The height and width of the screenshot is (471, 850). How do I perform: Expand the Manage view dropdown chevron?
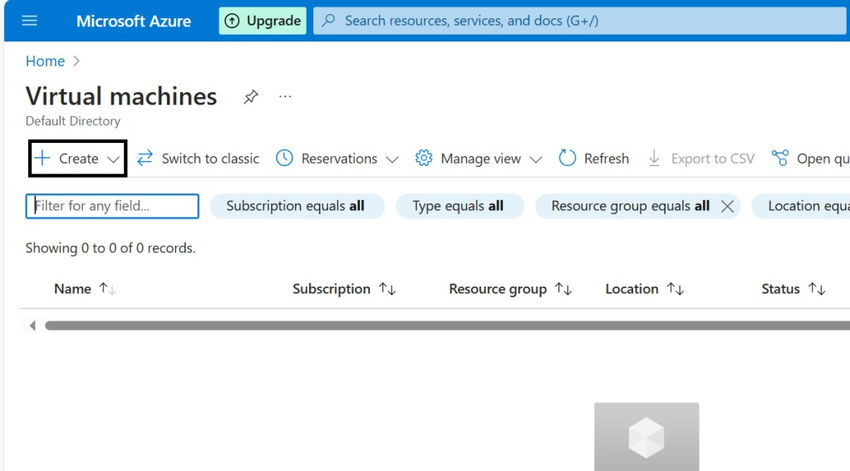click(536, 159)
